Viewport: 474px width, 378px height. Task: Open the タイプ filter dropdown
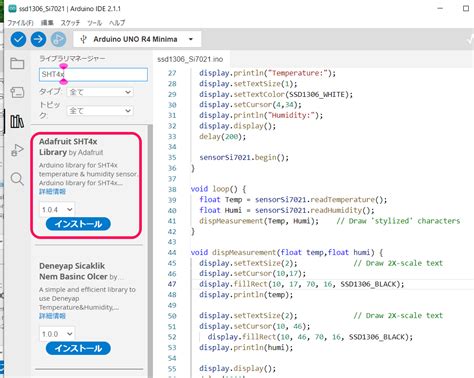click(100, 92)
